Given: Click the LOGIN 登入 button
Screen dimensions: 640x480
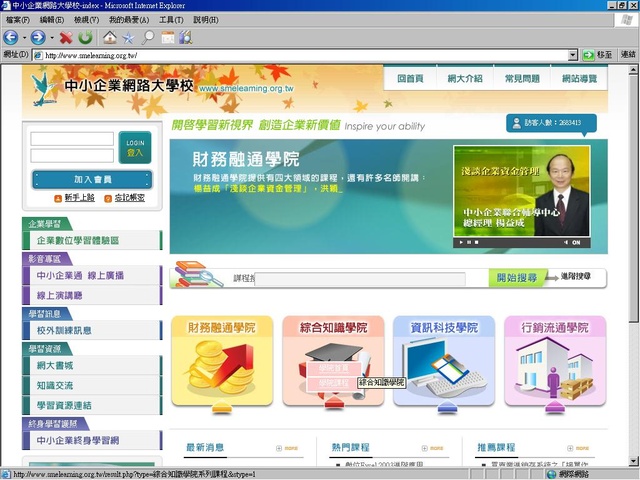Looking at the screenshot, I should pos(135,148).
